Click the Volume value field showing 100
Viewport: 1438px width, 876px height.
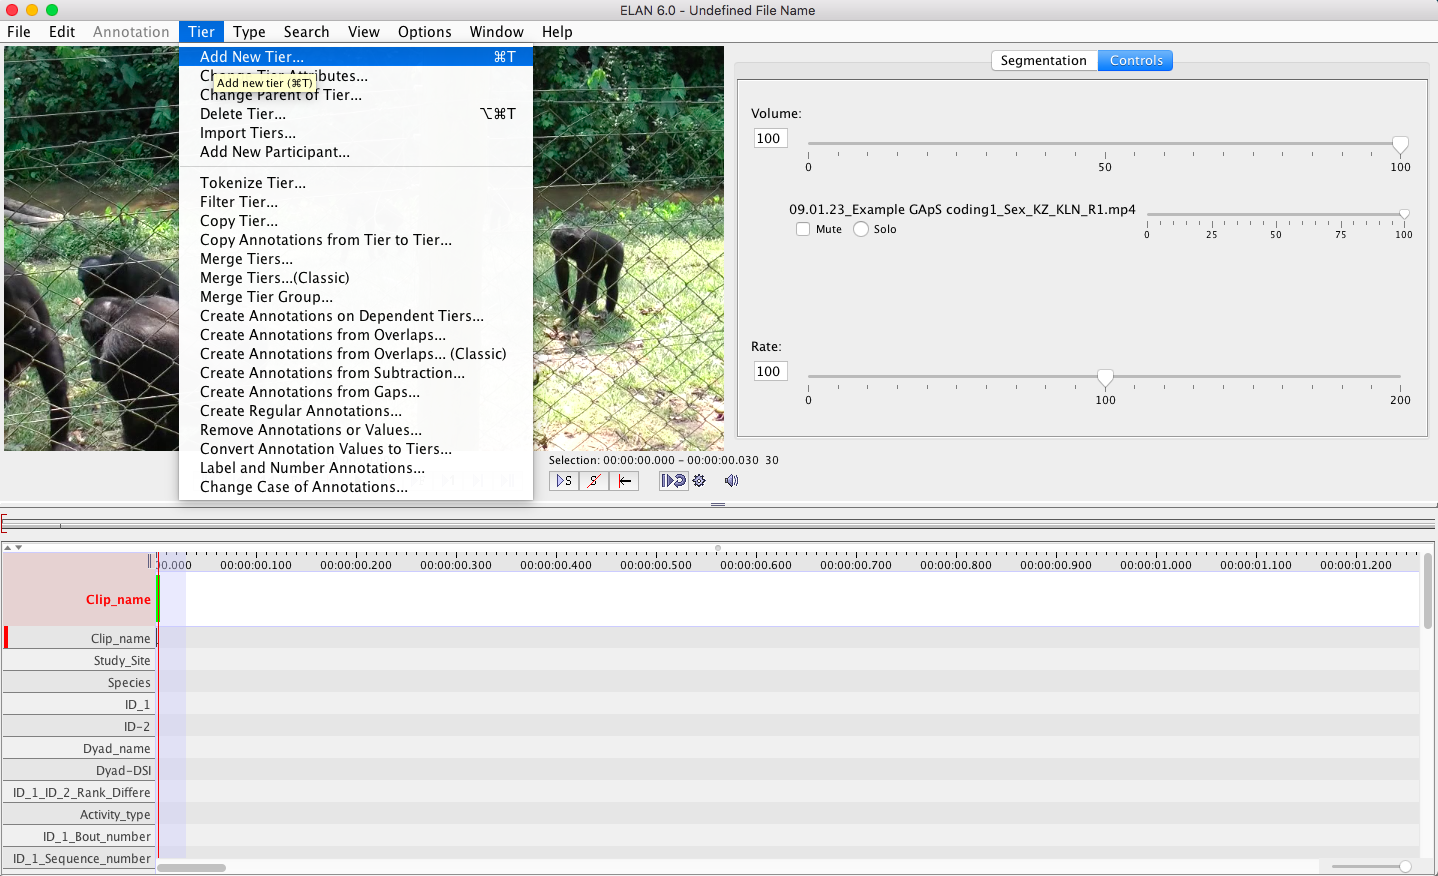coord(769,138)
